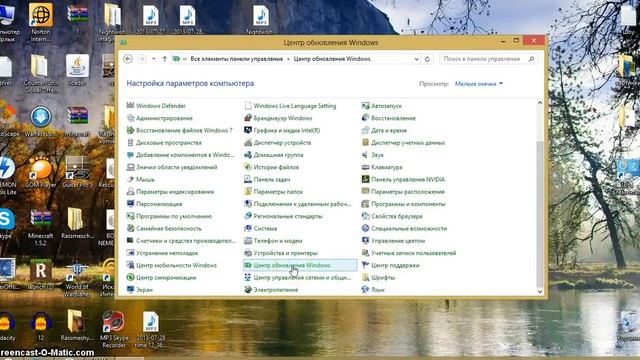Open Графика и медиа Intel(R) link
This screenshot has height=360, width=640.
pyautogui.click(x=287, y=130)
